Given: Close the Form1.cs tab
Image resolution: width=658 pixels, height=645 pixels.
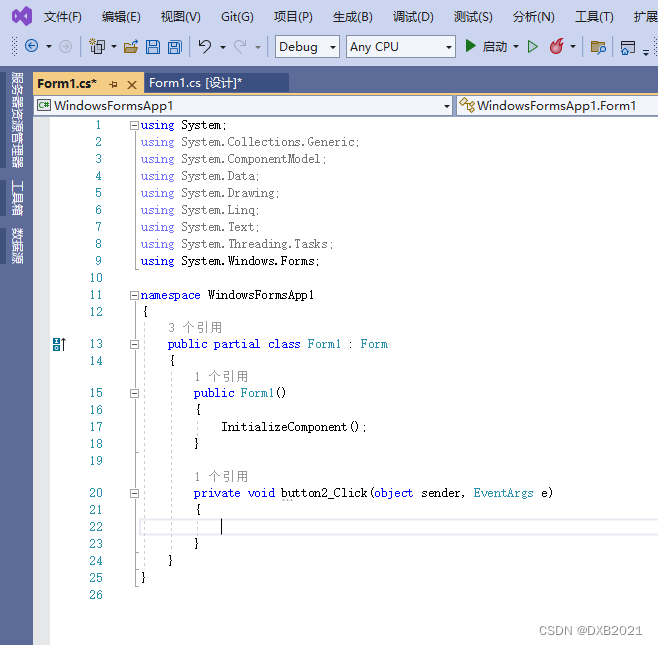Looking at the screenshot, I should (132, 85).
